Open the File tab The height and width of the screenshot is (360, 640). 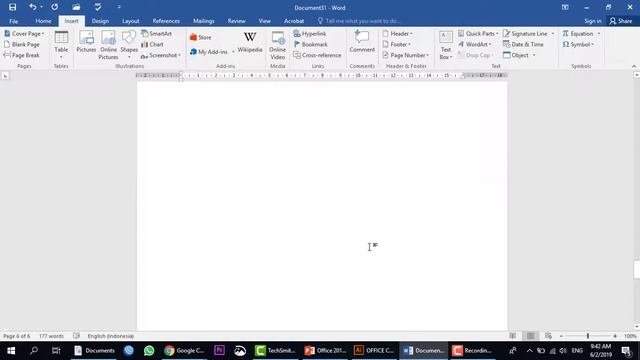point(13,21)
